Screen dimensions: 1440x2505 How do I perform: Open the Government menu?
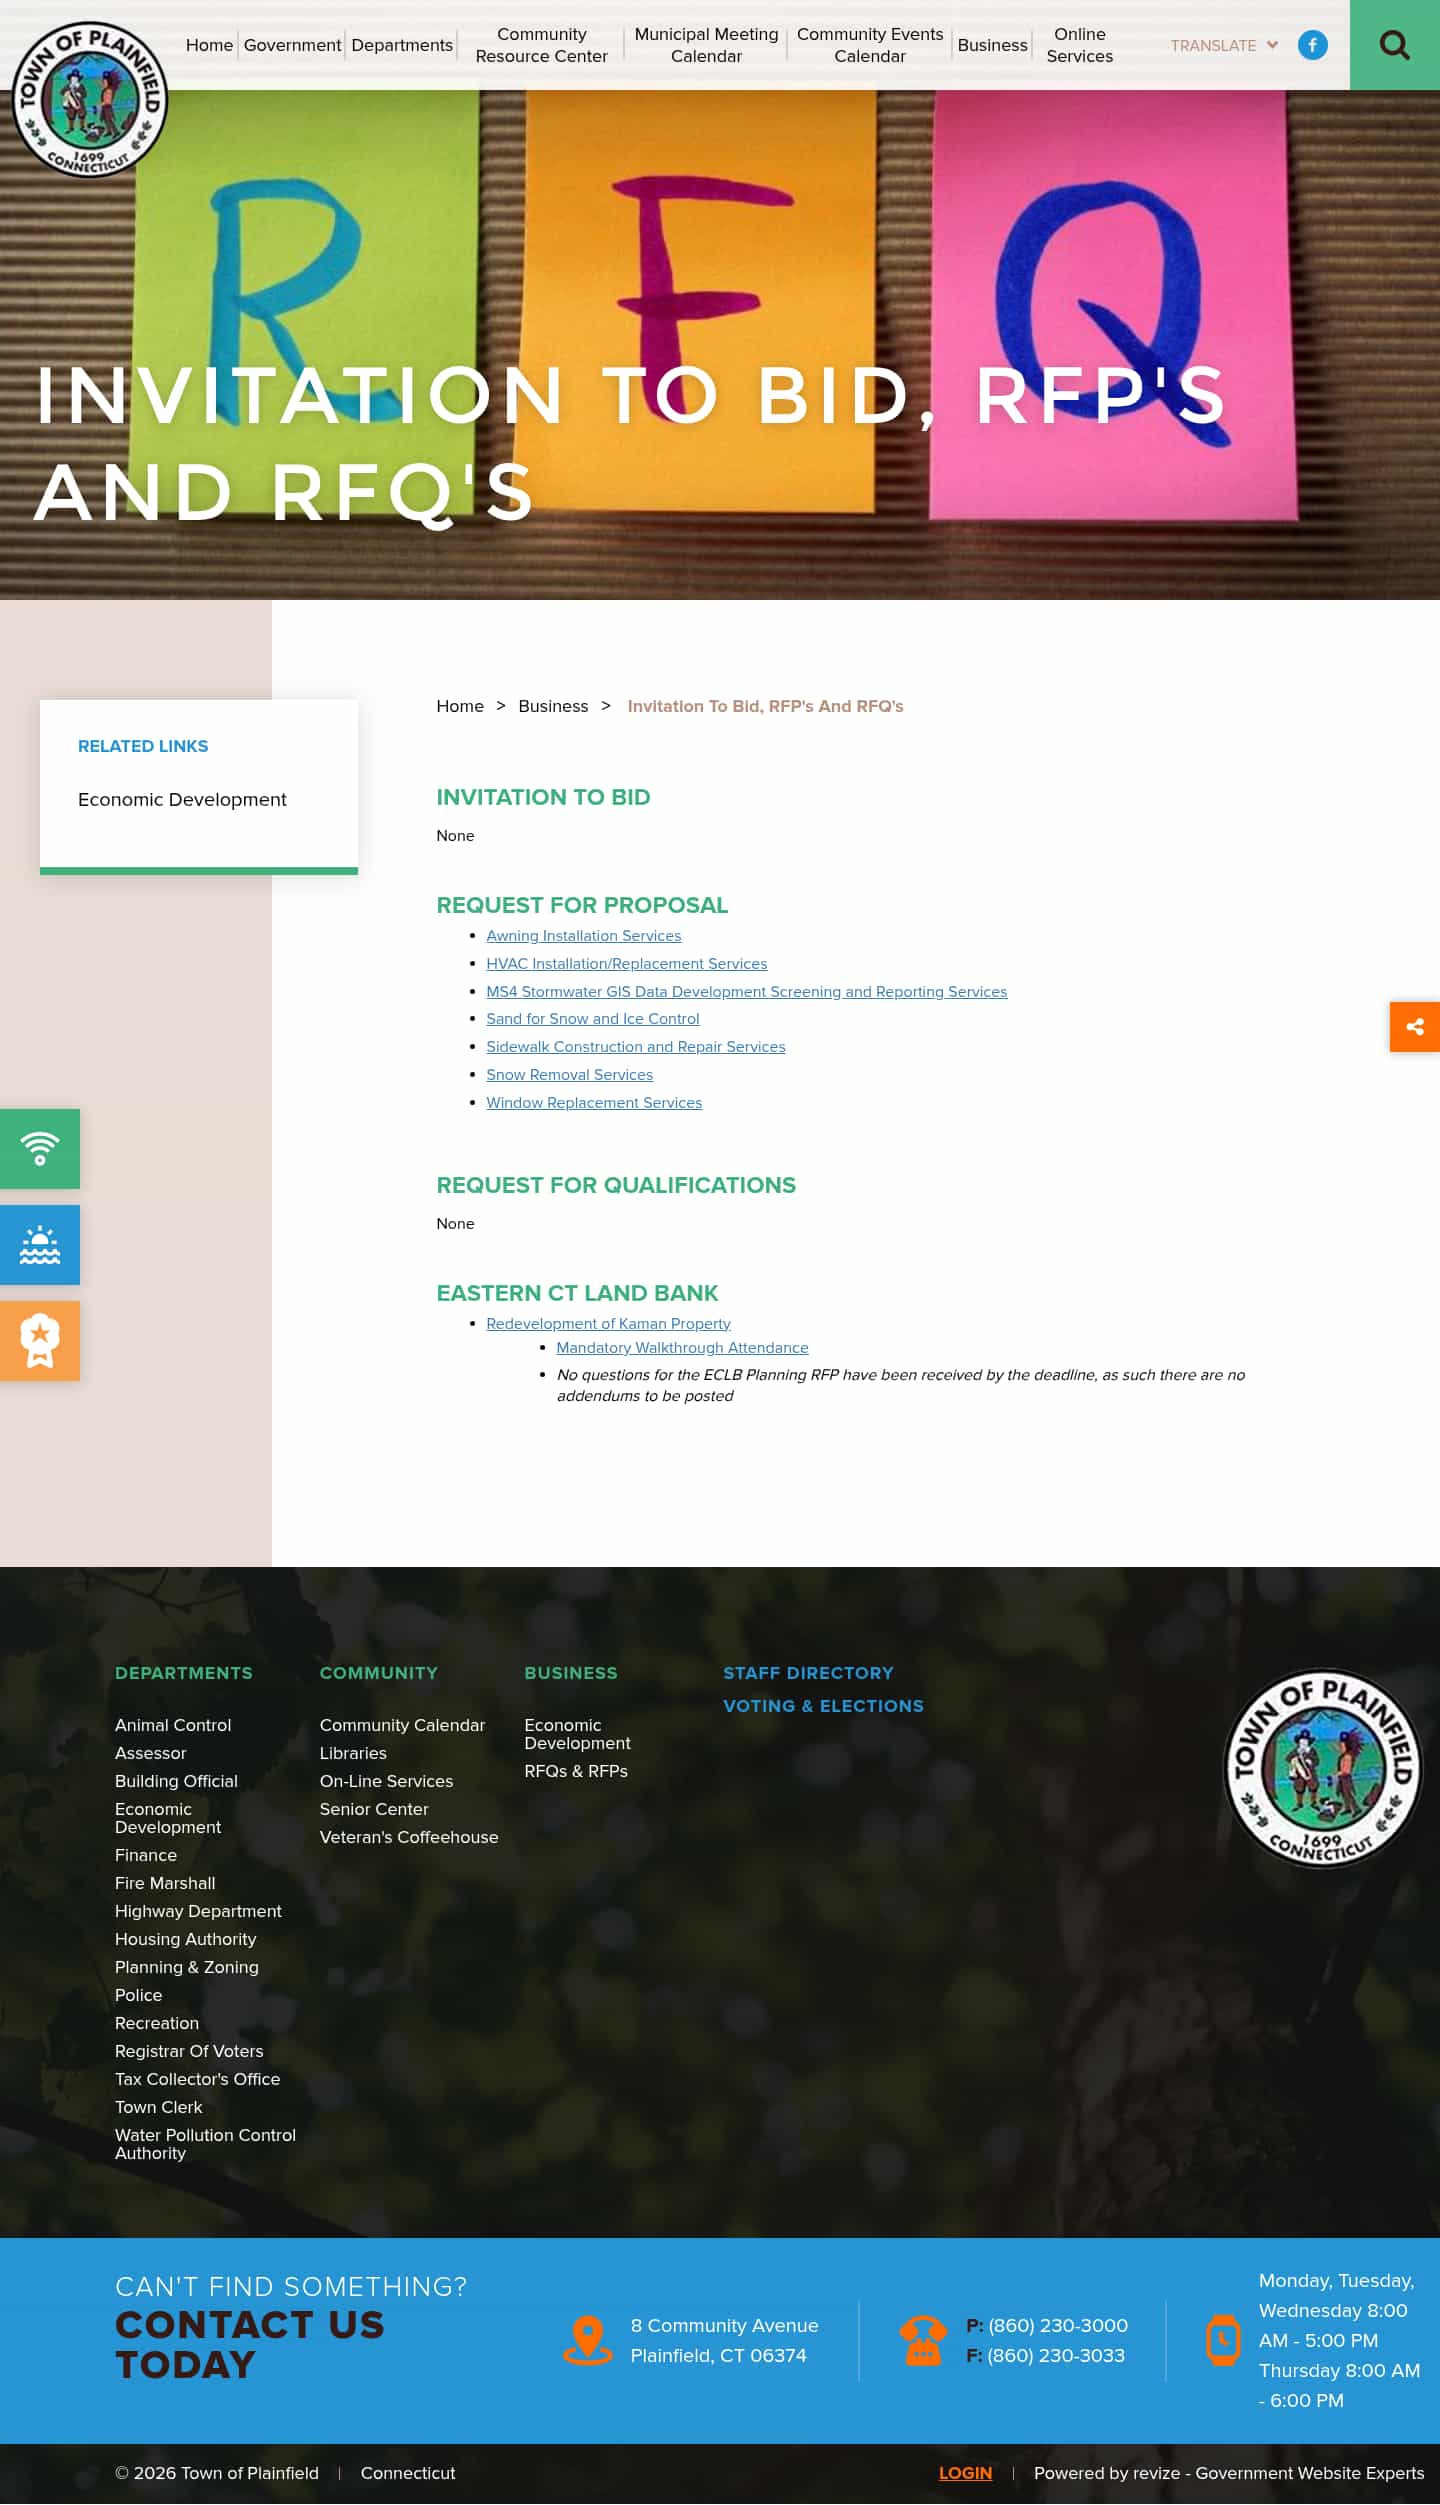pyautogui.click(x=292, y=45)
